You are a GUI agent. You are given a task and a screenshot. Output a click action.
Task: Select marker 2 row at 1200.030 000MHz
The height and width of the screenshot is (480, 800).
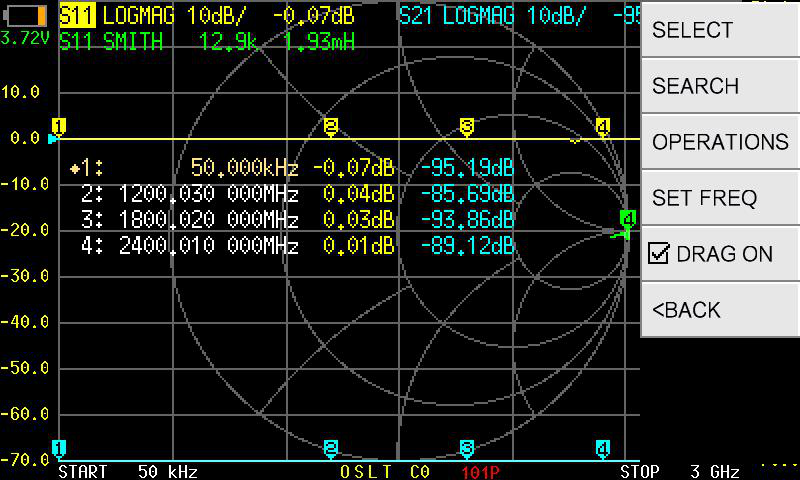[297, 194]
